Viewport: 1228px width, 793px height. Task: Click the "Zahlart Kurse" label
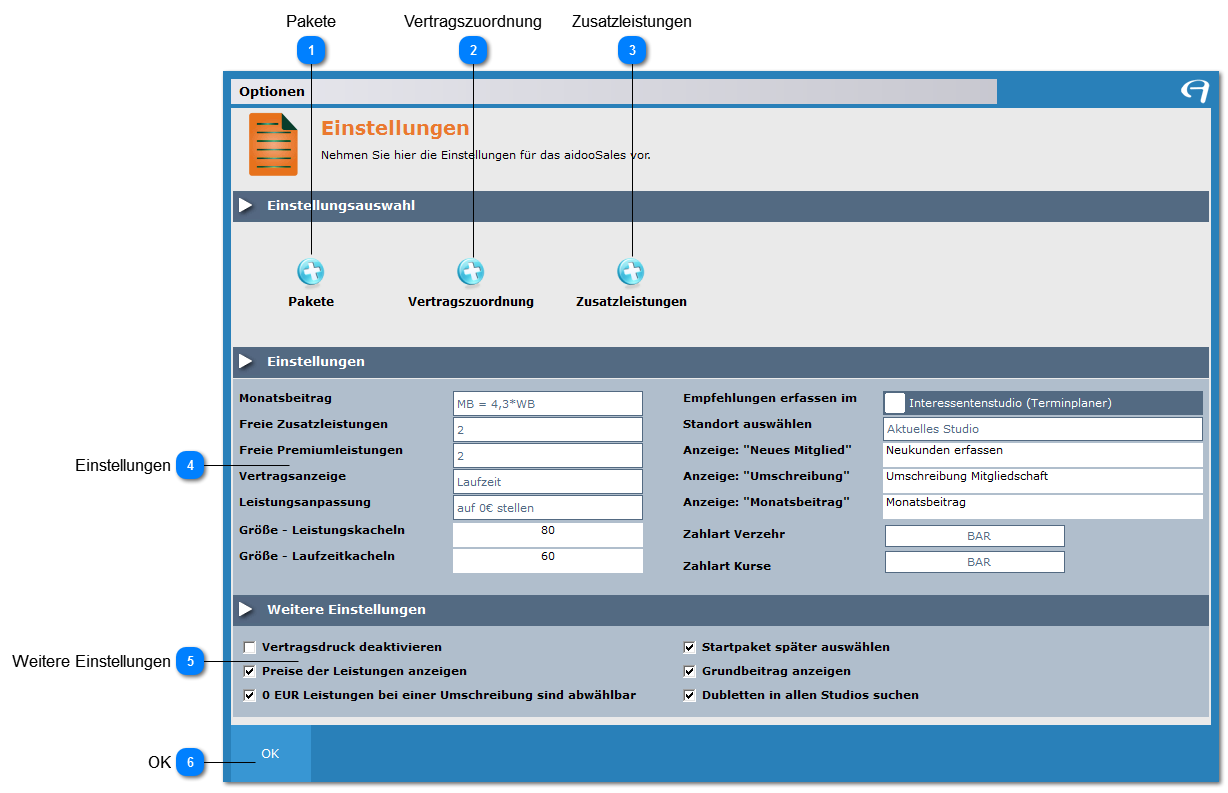point(727,566)
